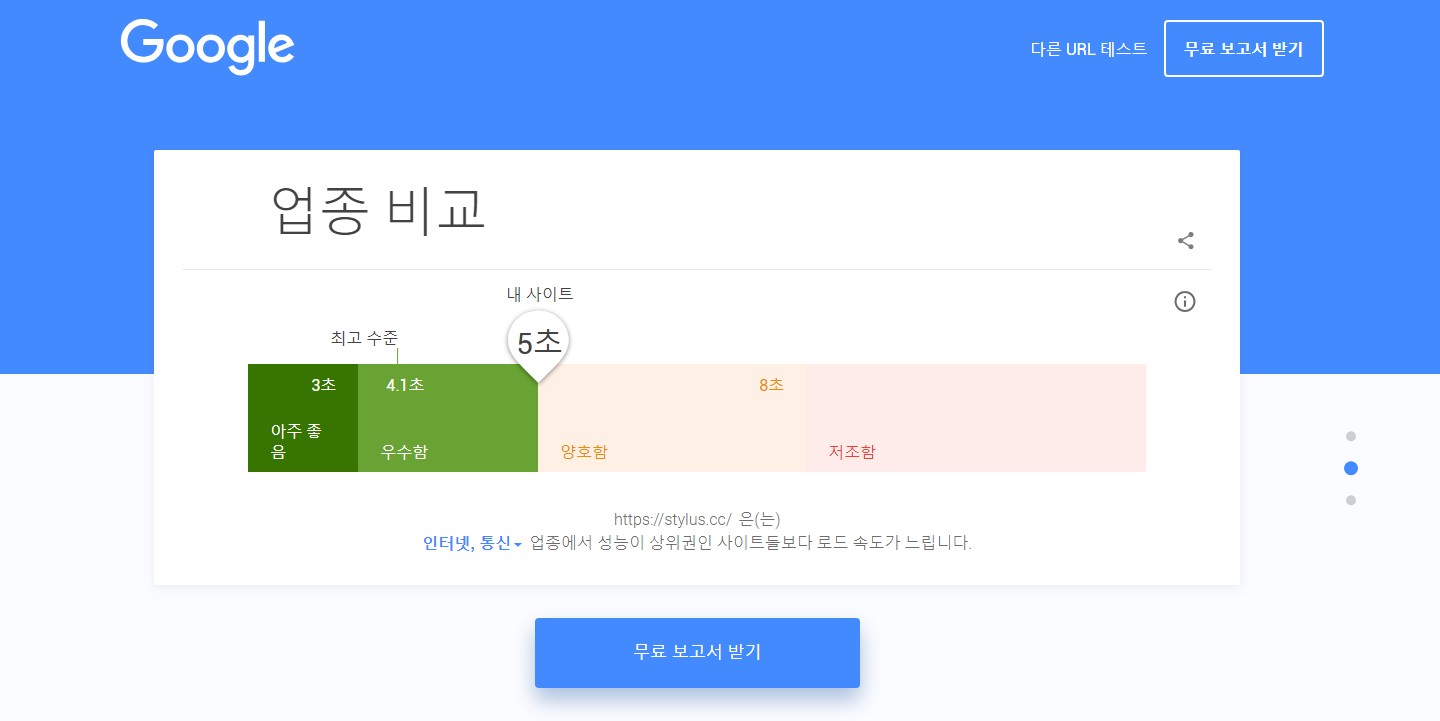Click the '최고 수준' benchmark label

[364, 338]
